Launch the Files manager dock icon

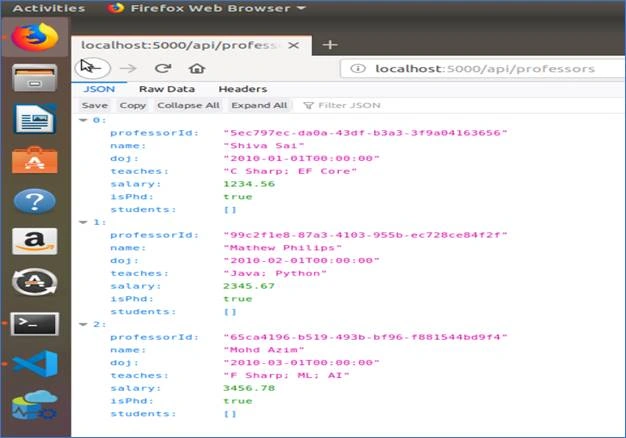[35, 78]
